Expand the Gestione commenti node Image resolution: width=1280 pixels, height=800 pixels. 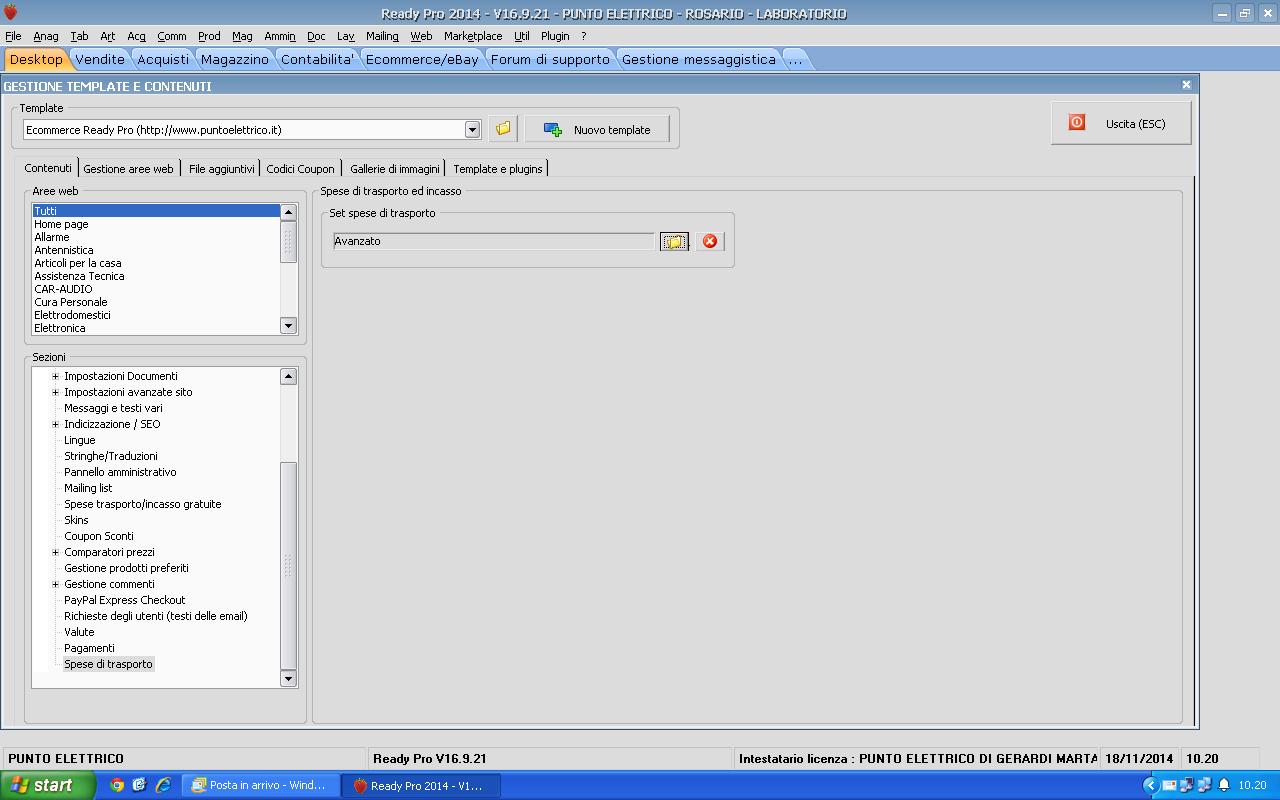[56, 584]
